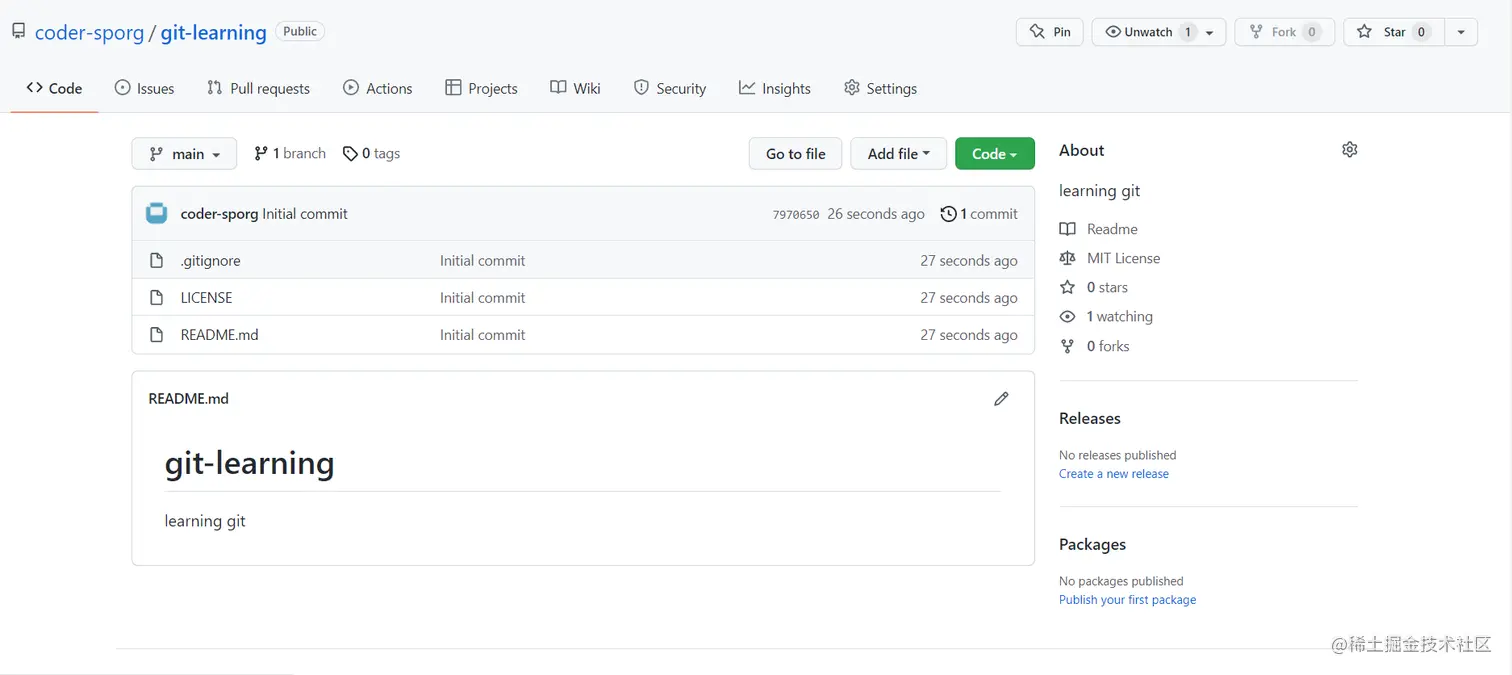Click the MIT License scale icon

click(x=1068, y=258)
